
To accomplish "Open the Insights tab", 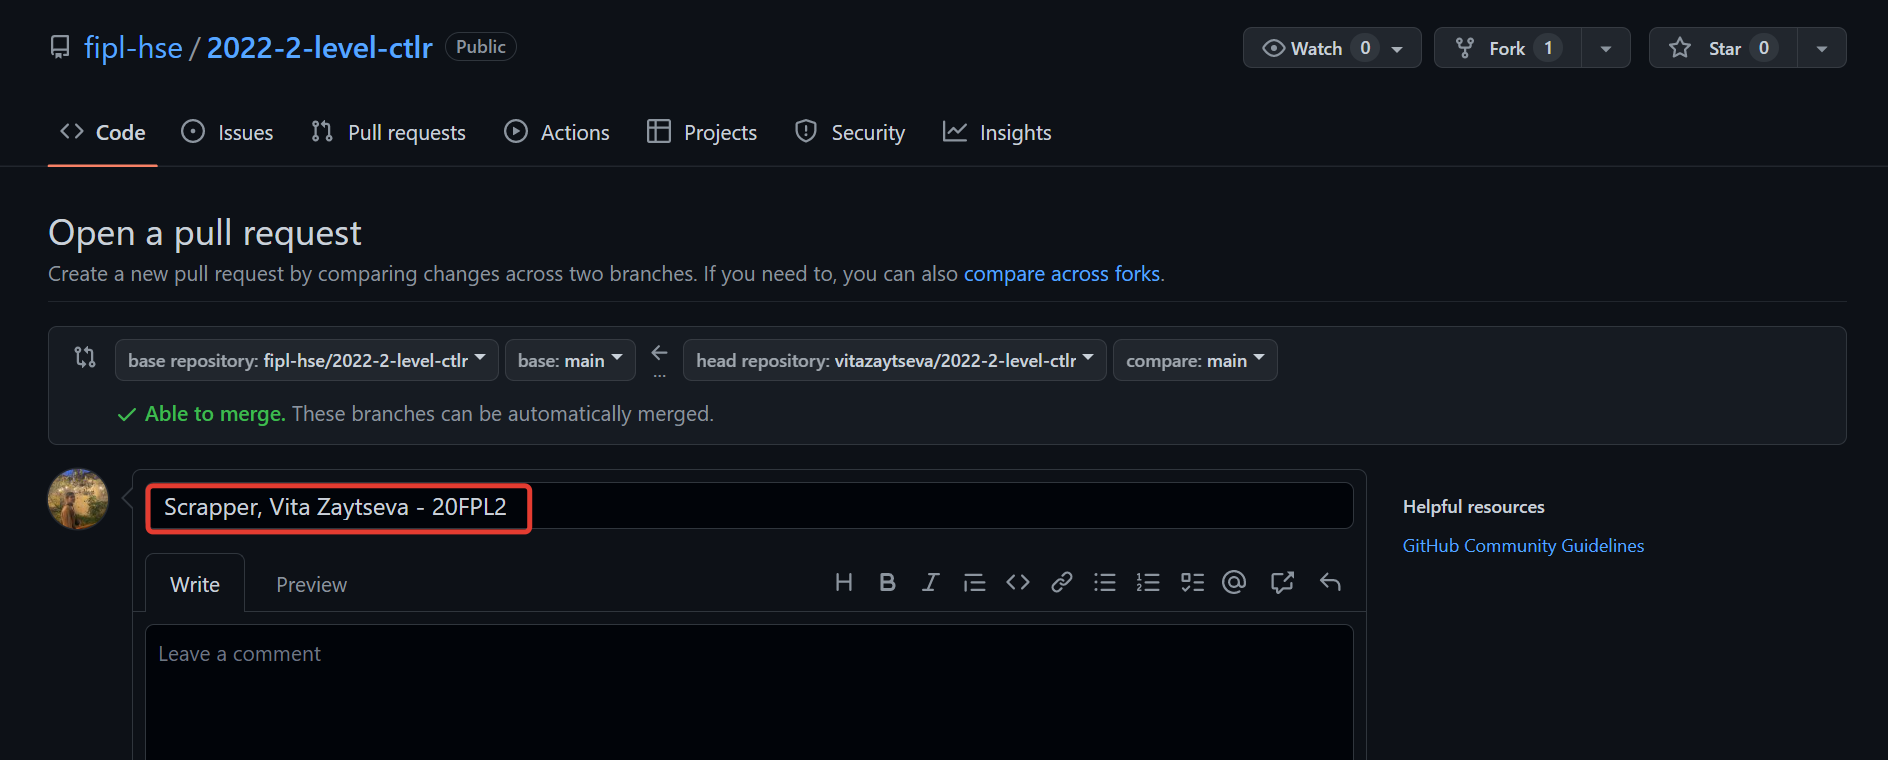I will 997,132.
